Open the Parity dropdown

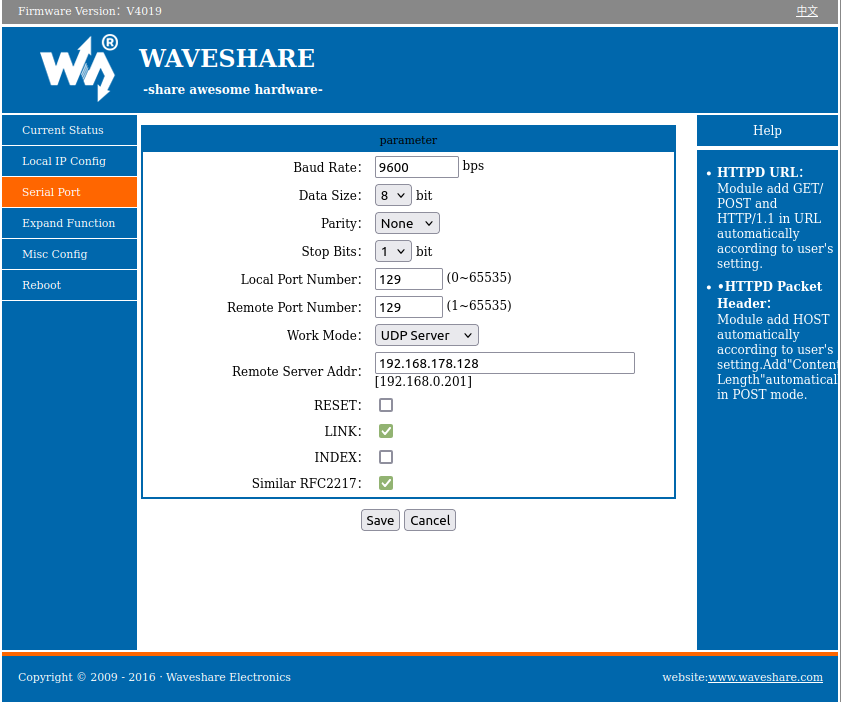click(x=407, y=224)
